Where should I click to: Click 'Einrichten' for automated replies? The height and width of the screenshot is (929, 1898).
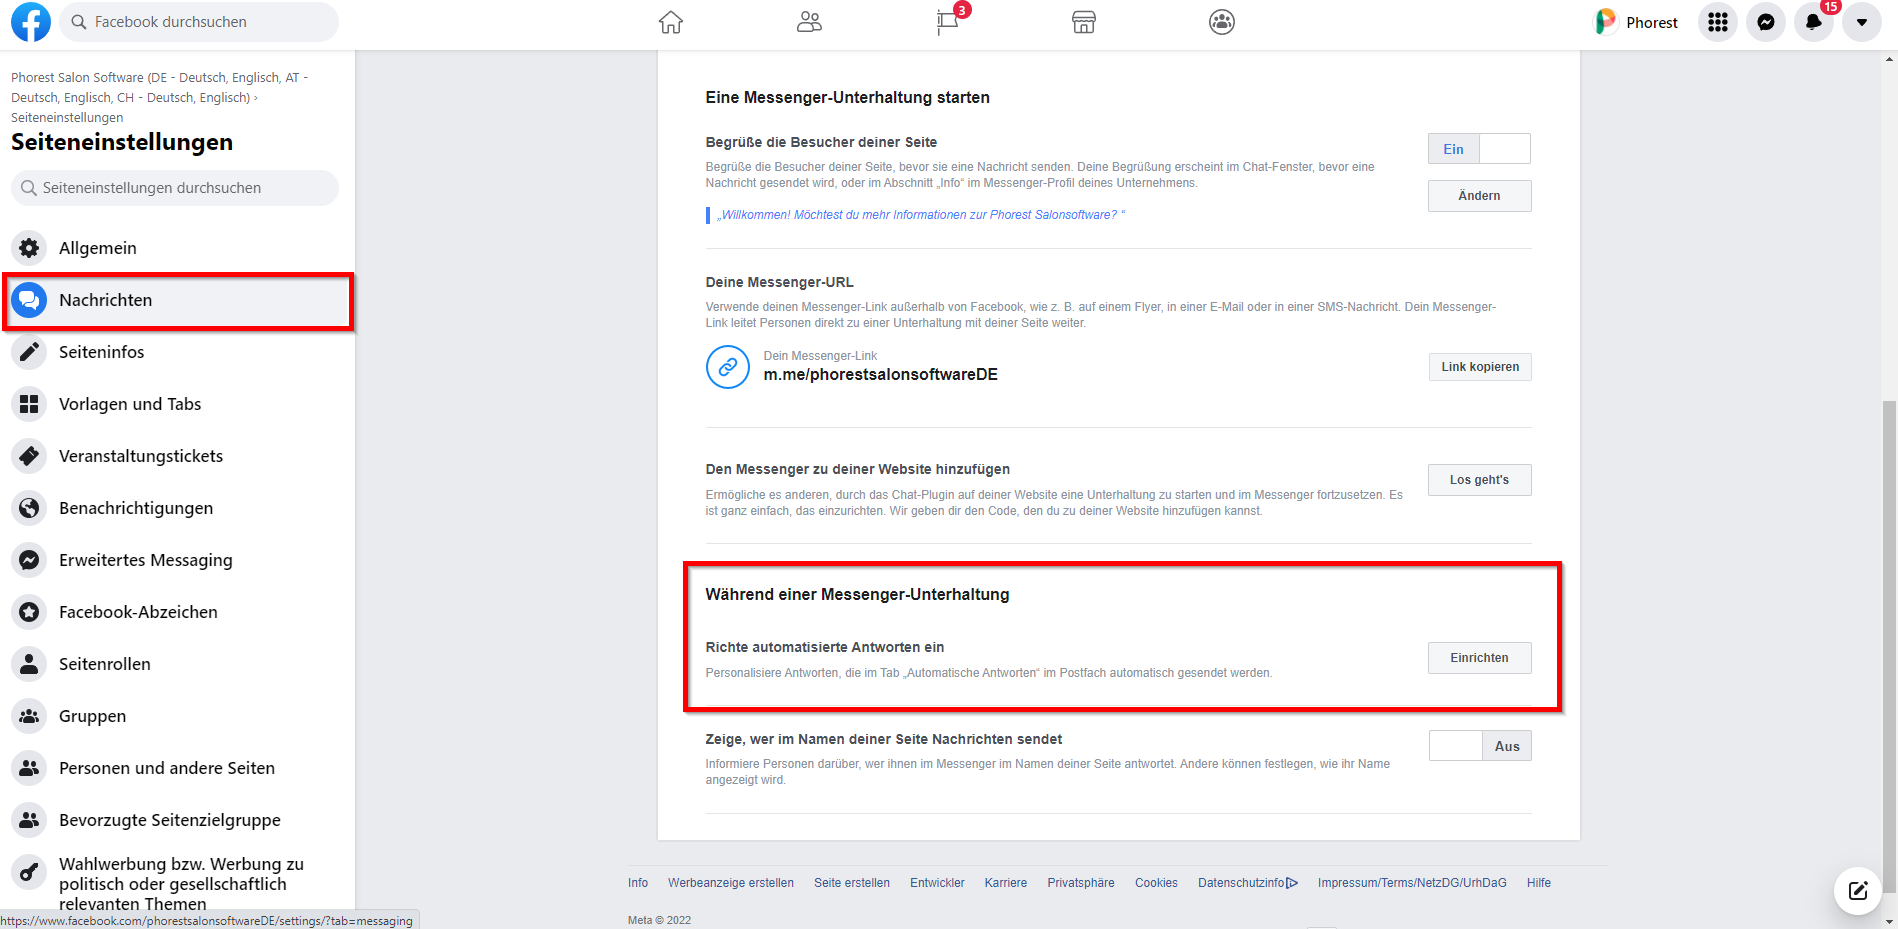click(x=1479, y=658)
